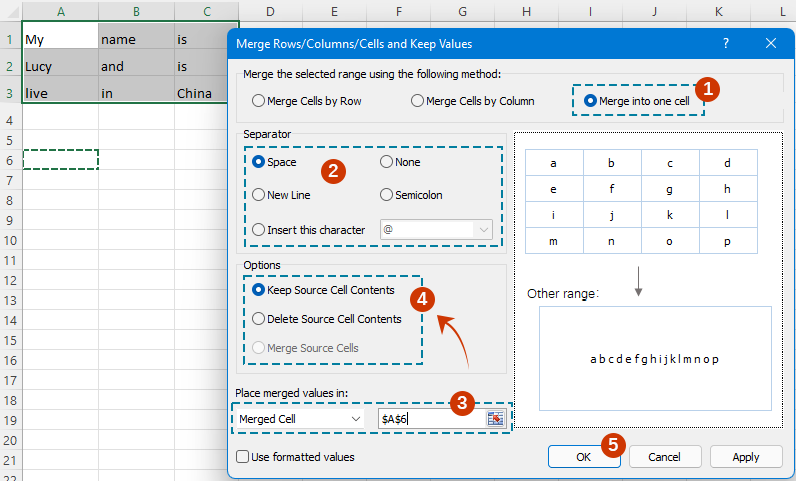796x481 pixels.
Task: Select row 6 header
Action: click(11, 161)
